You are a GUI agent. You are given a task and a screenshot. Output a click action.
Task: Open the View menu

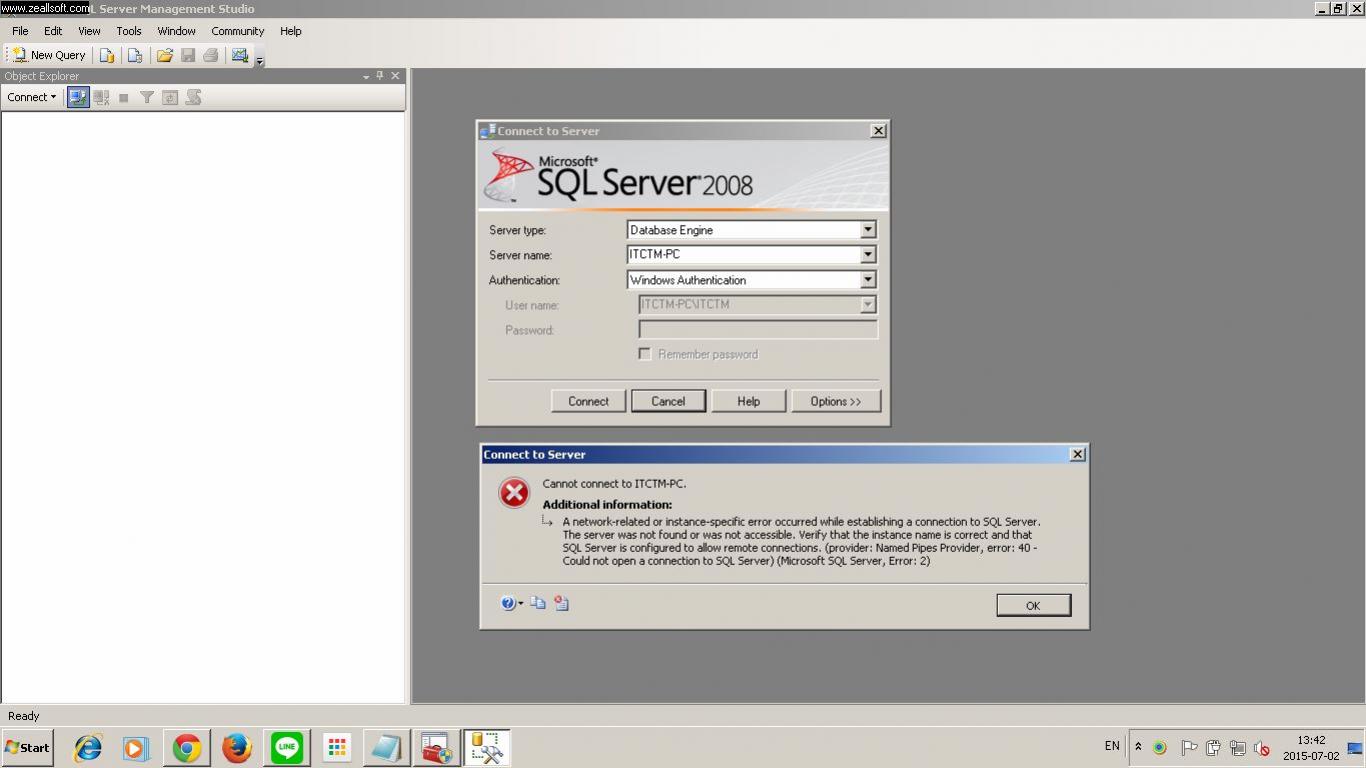(89, 31)
